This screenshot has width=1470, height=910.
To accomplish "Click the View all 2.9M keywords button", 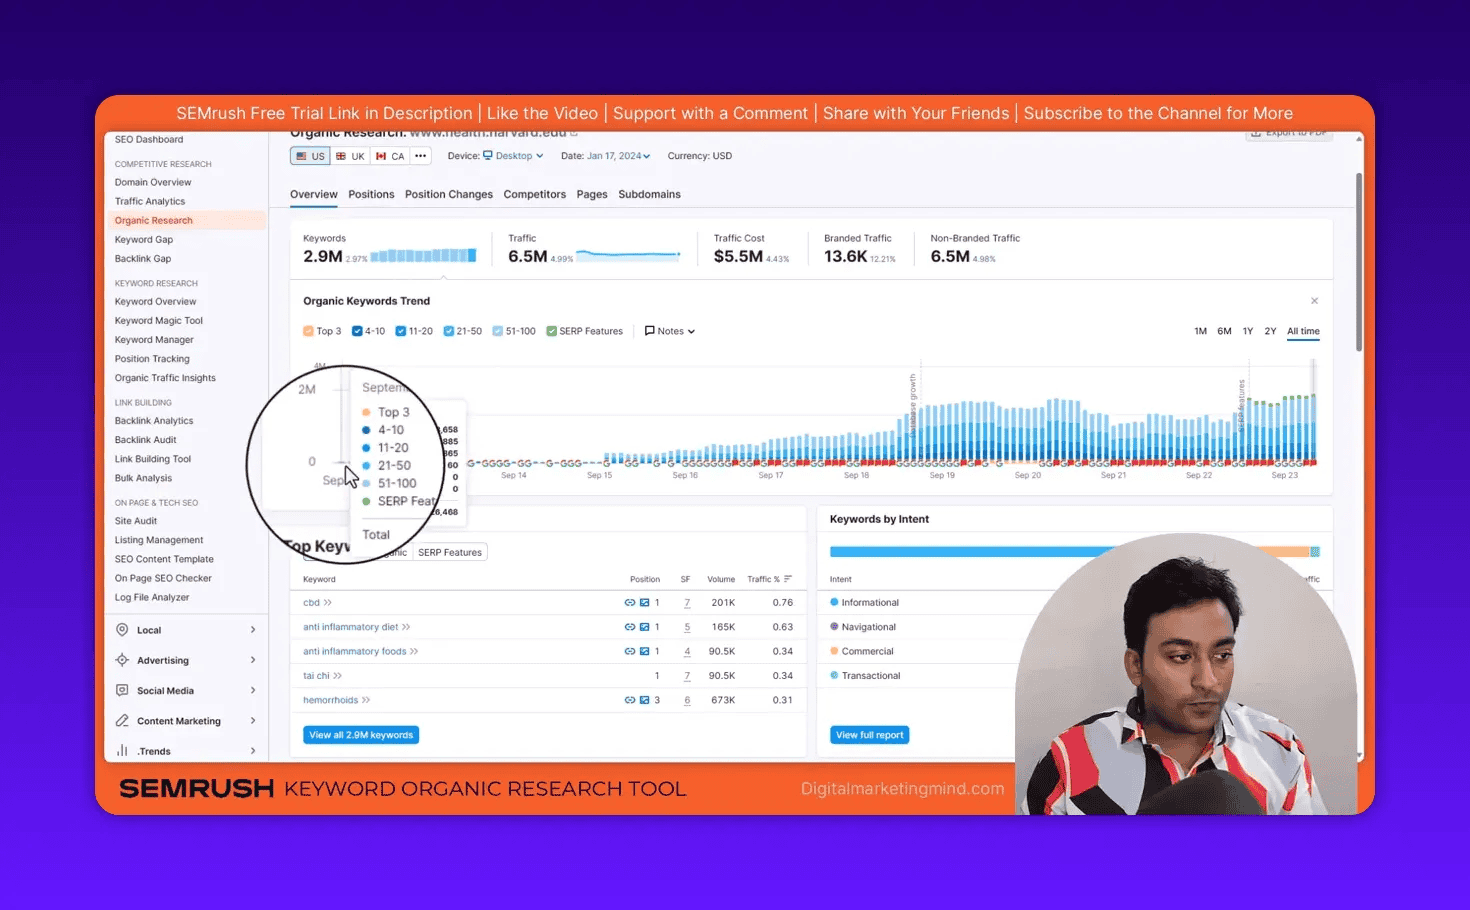I will point(360,734).
